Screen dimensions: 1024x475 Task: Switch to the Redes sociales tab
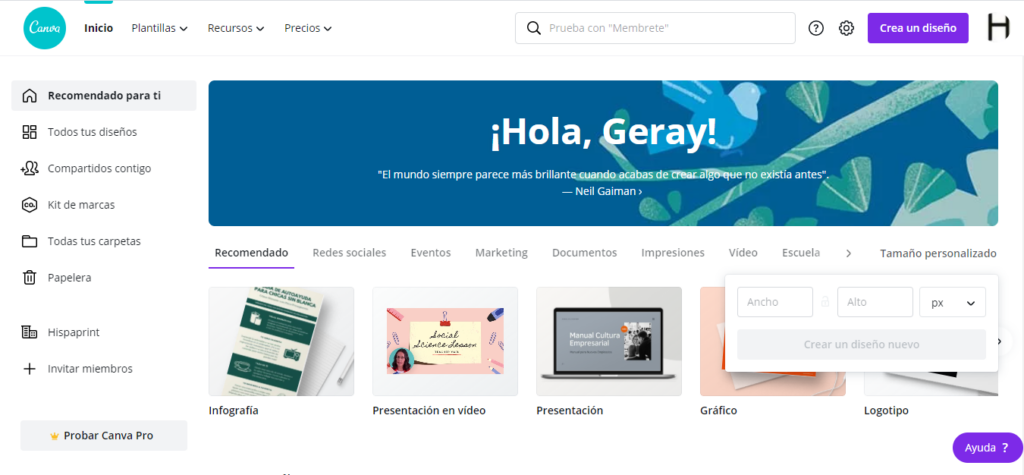coord(349,253)
